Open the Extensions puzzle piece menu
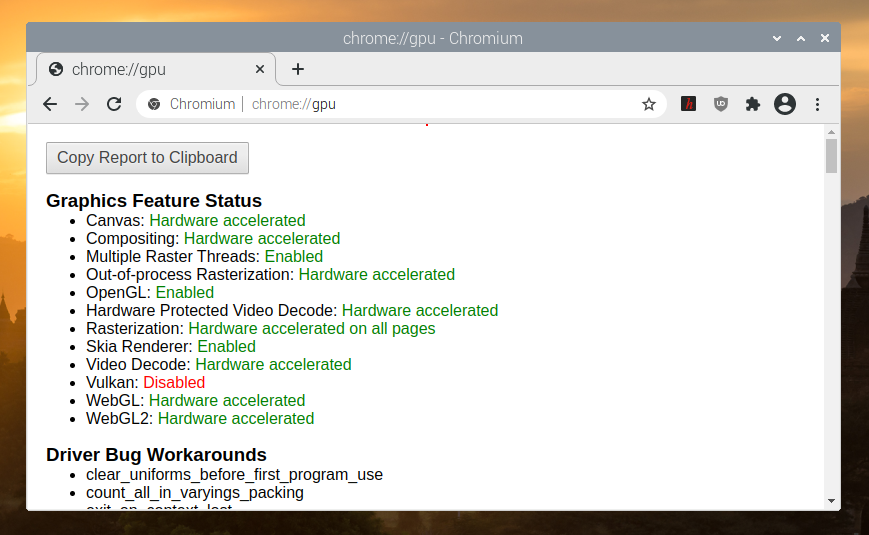 753,104
